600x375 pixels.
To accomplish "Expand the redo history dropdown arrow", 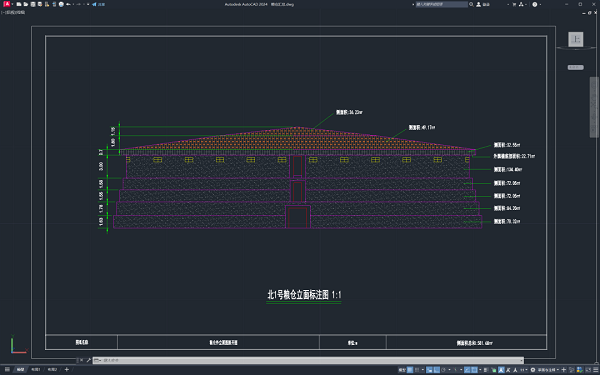I will click(84, 4).
